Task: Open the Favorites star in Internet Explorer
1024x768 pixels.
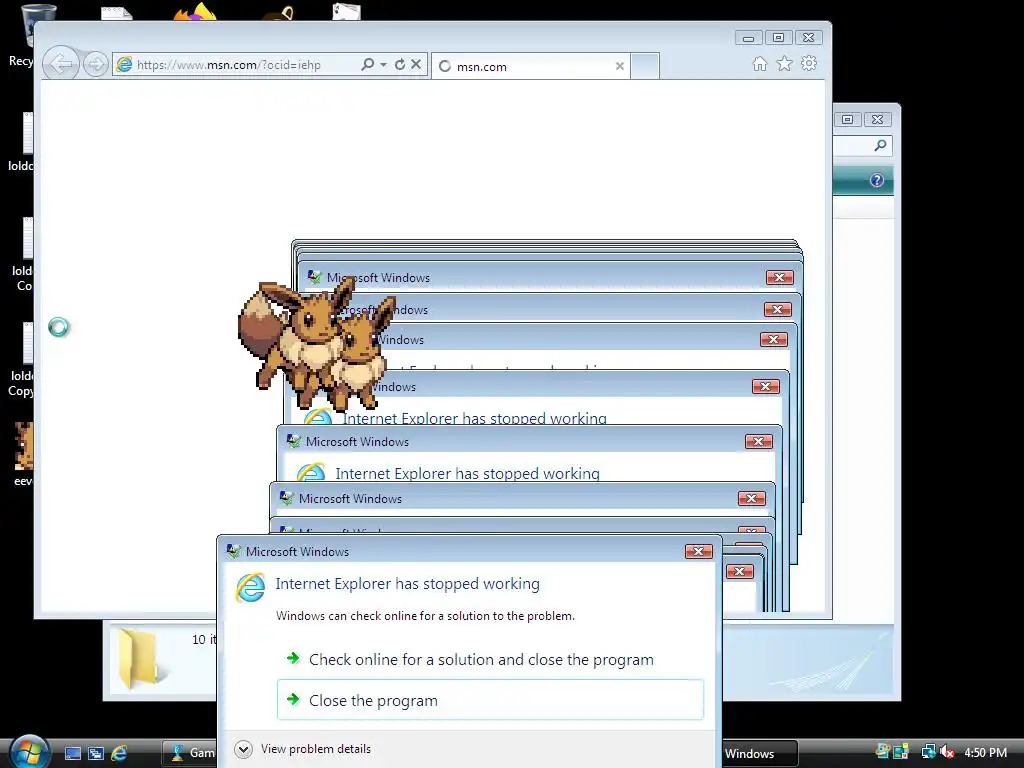Action: coord(784,63)
